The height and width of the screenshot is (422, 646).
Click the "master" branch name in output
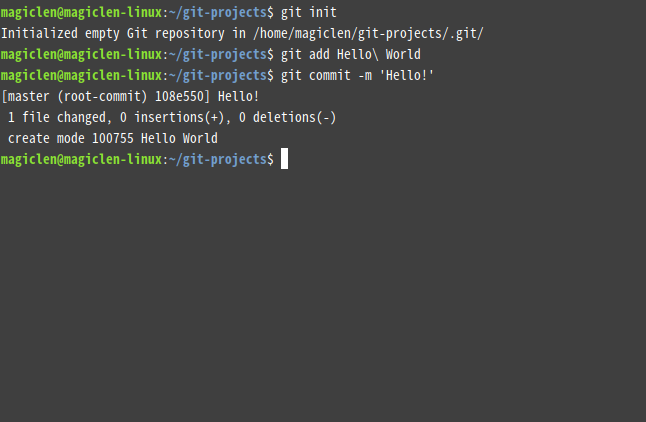pyautogui.click(x=28, y=96)
